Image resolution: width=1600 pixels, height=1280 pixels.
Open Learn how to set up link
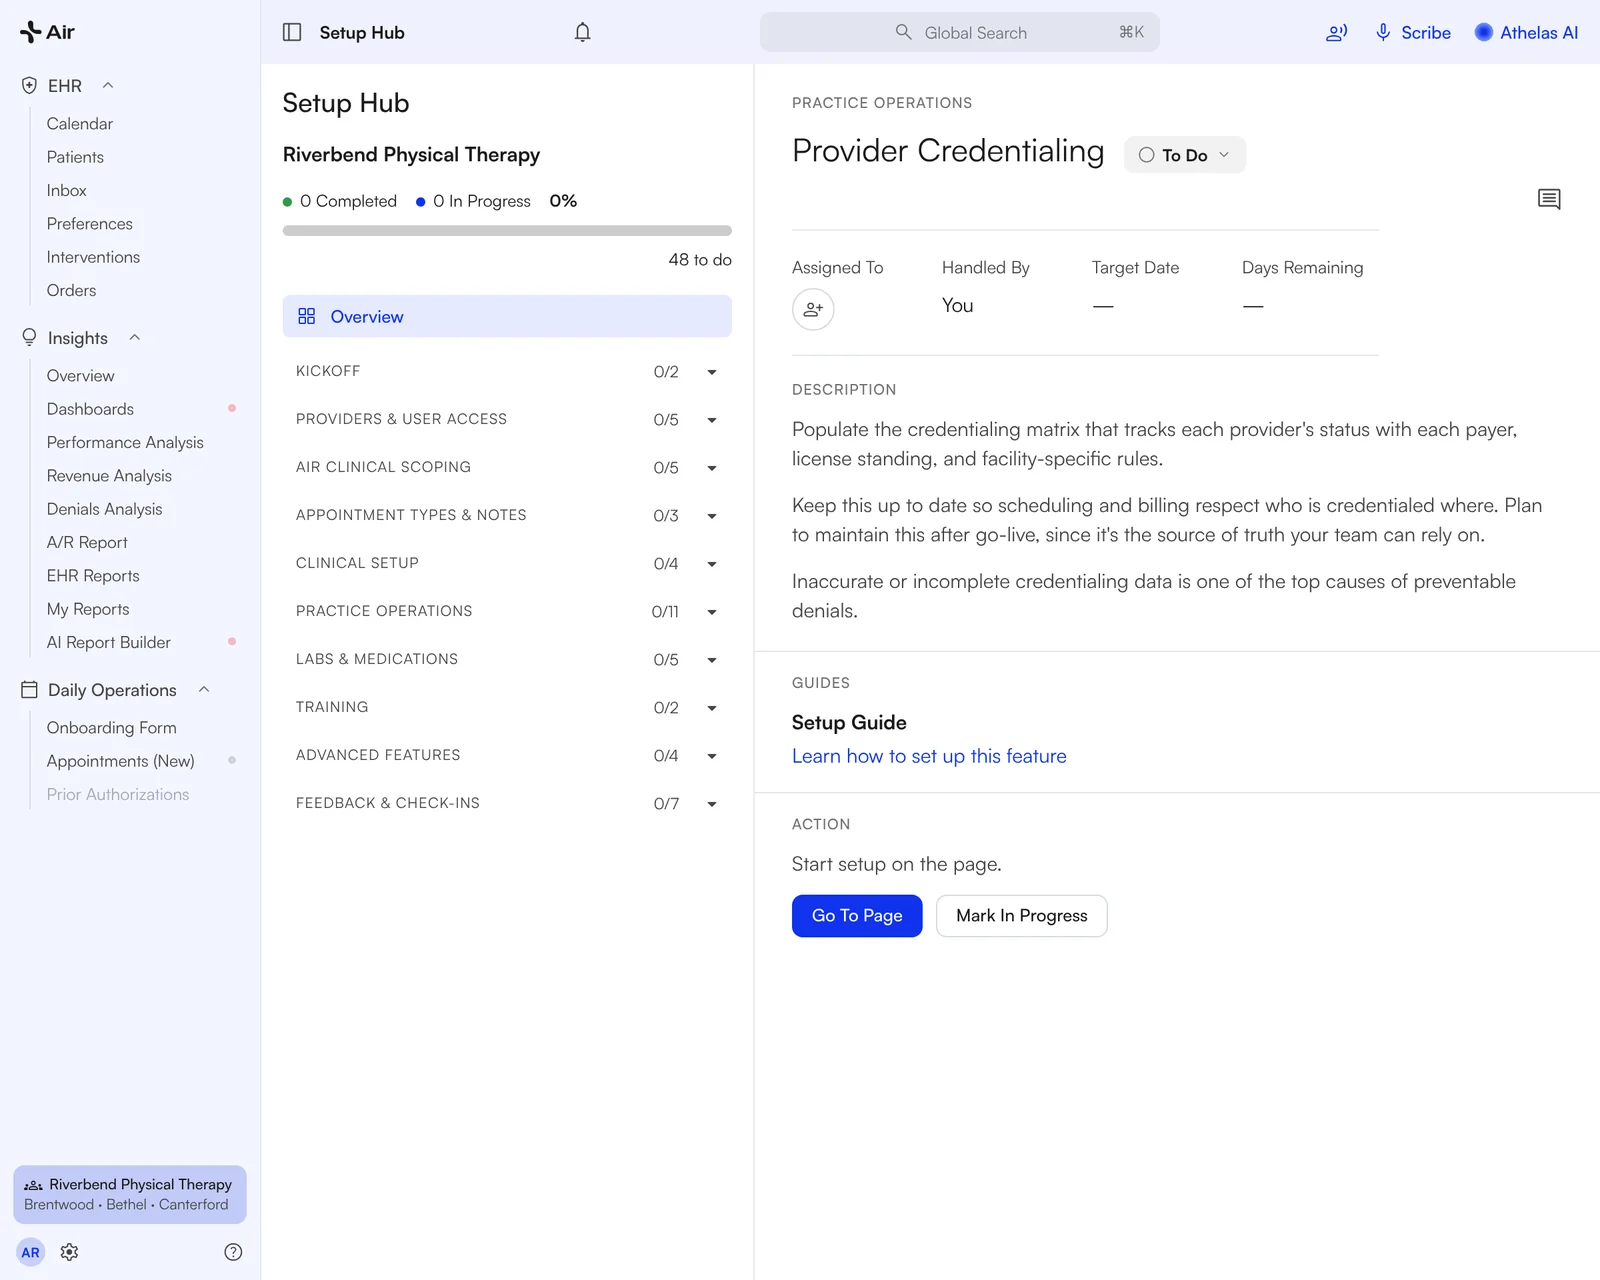coord(929,756)
